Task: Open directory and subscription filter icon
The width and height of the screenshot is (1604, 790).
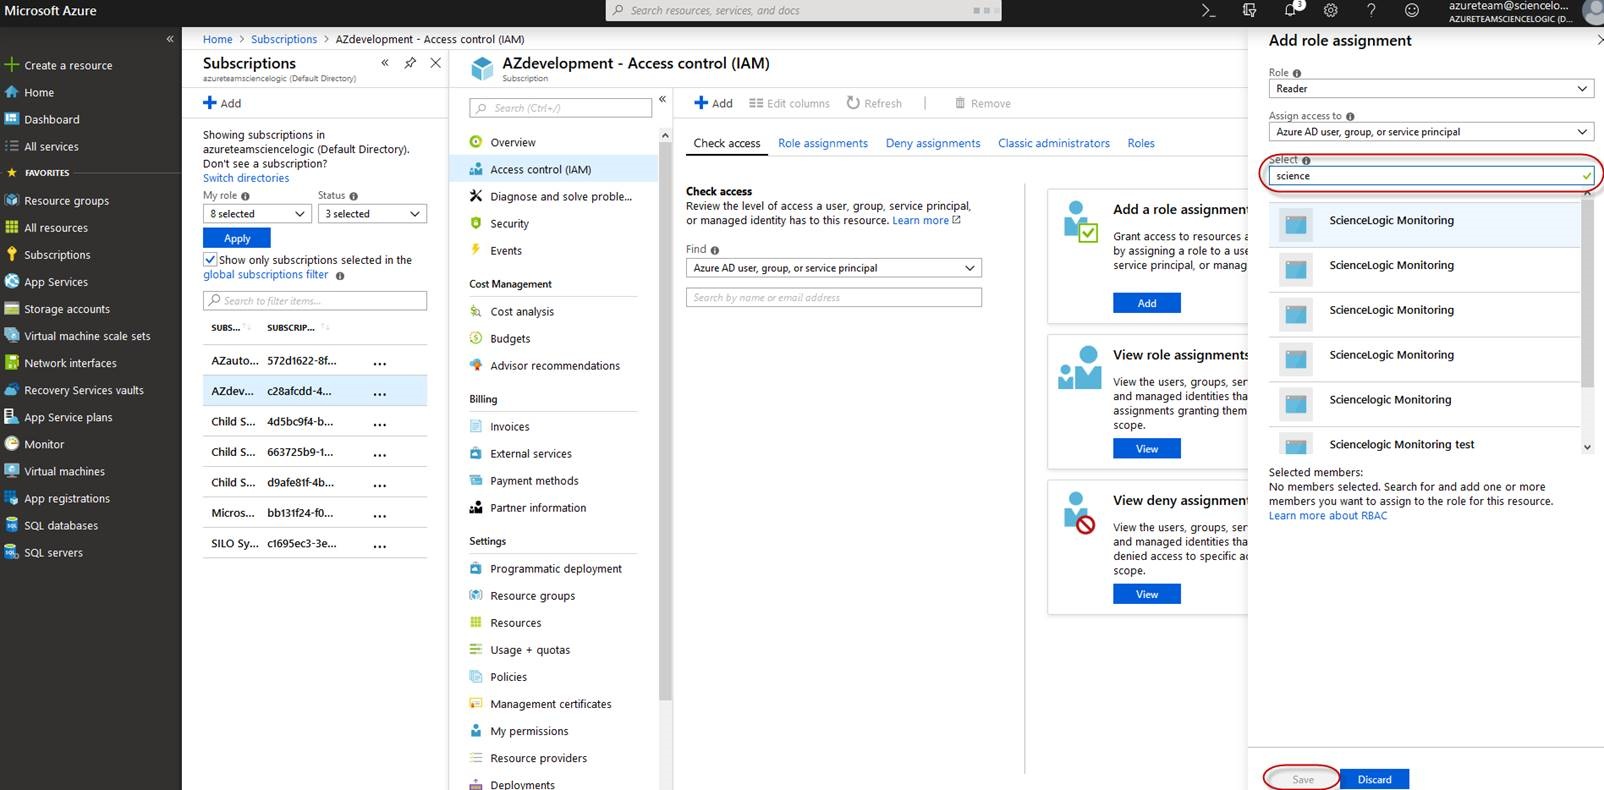Action: 1249,10
